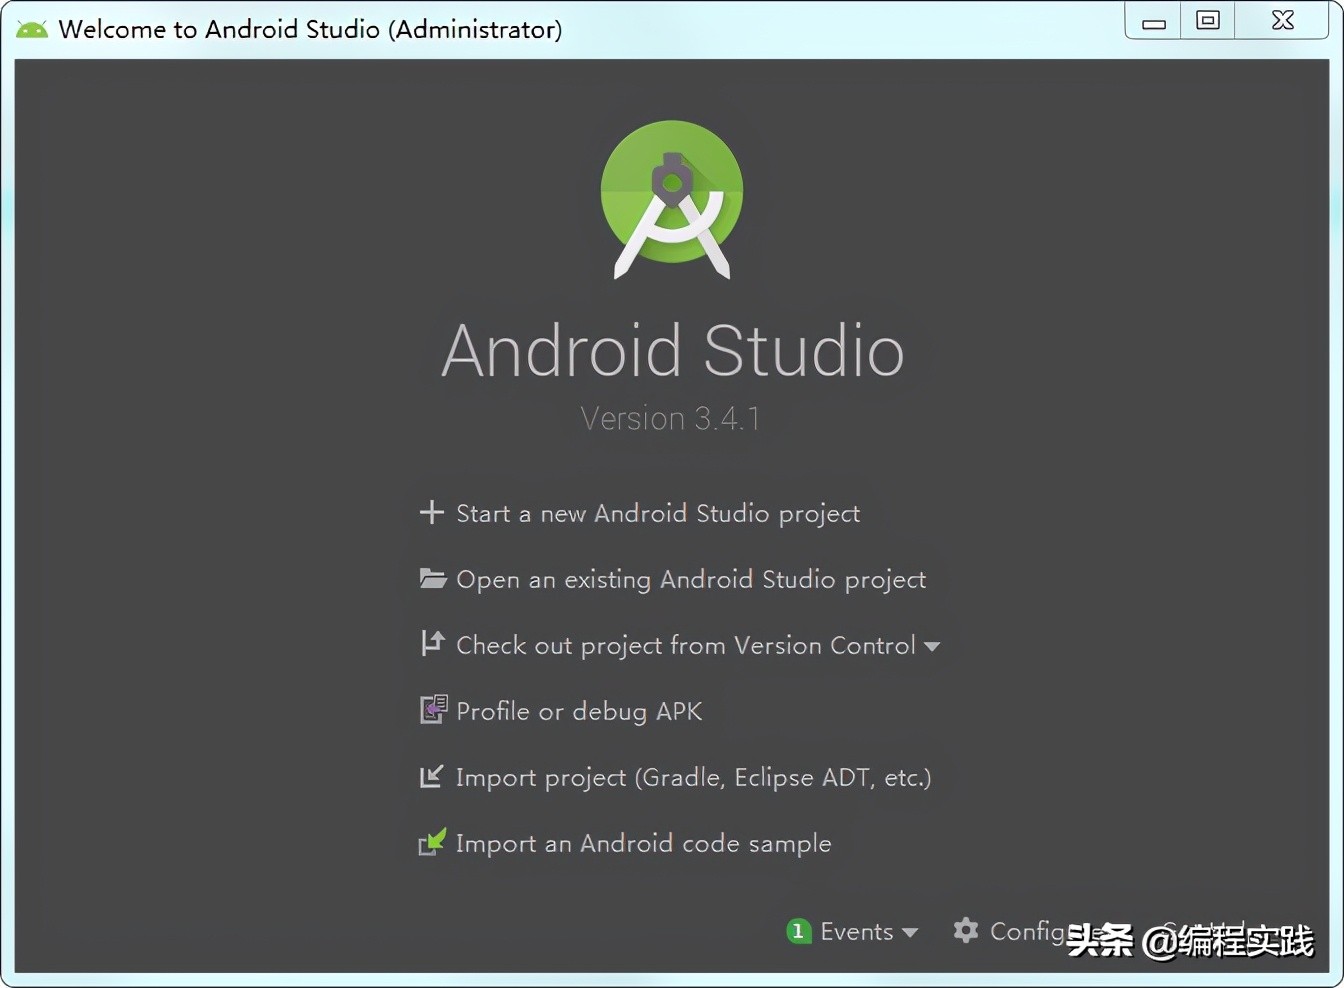Click the Android Studio title text

(x=672, y=350)
